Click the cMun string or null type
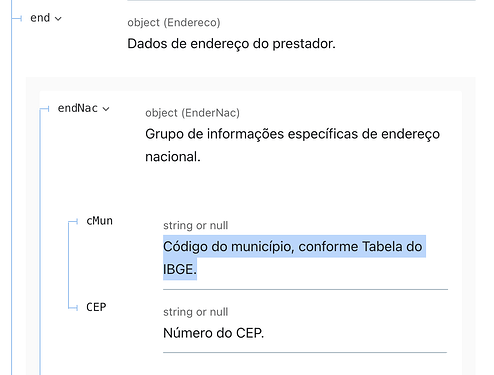 (196, 225)
